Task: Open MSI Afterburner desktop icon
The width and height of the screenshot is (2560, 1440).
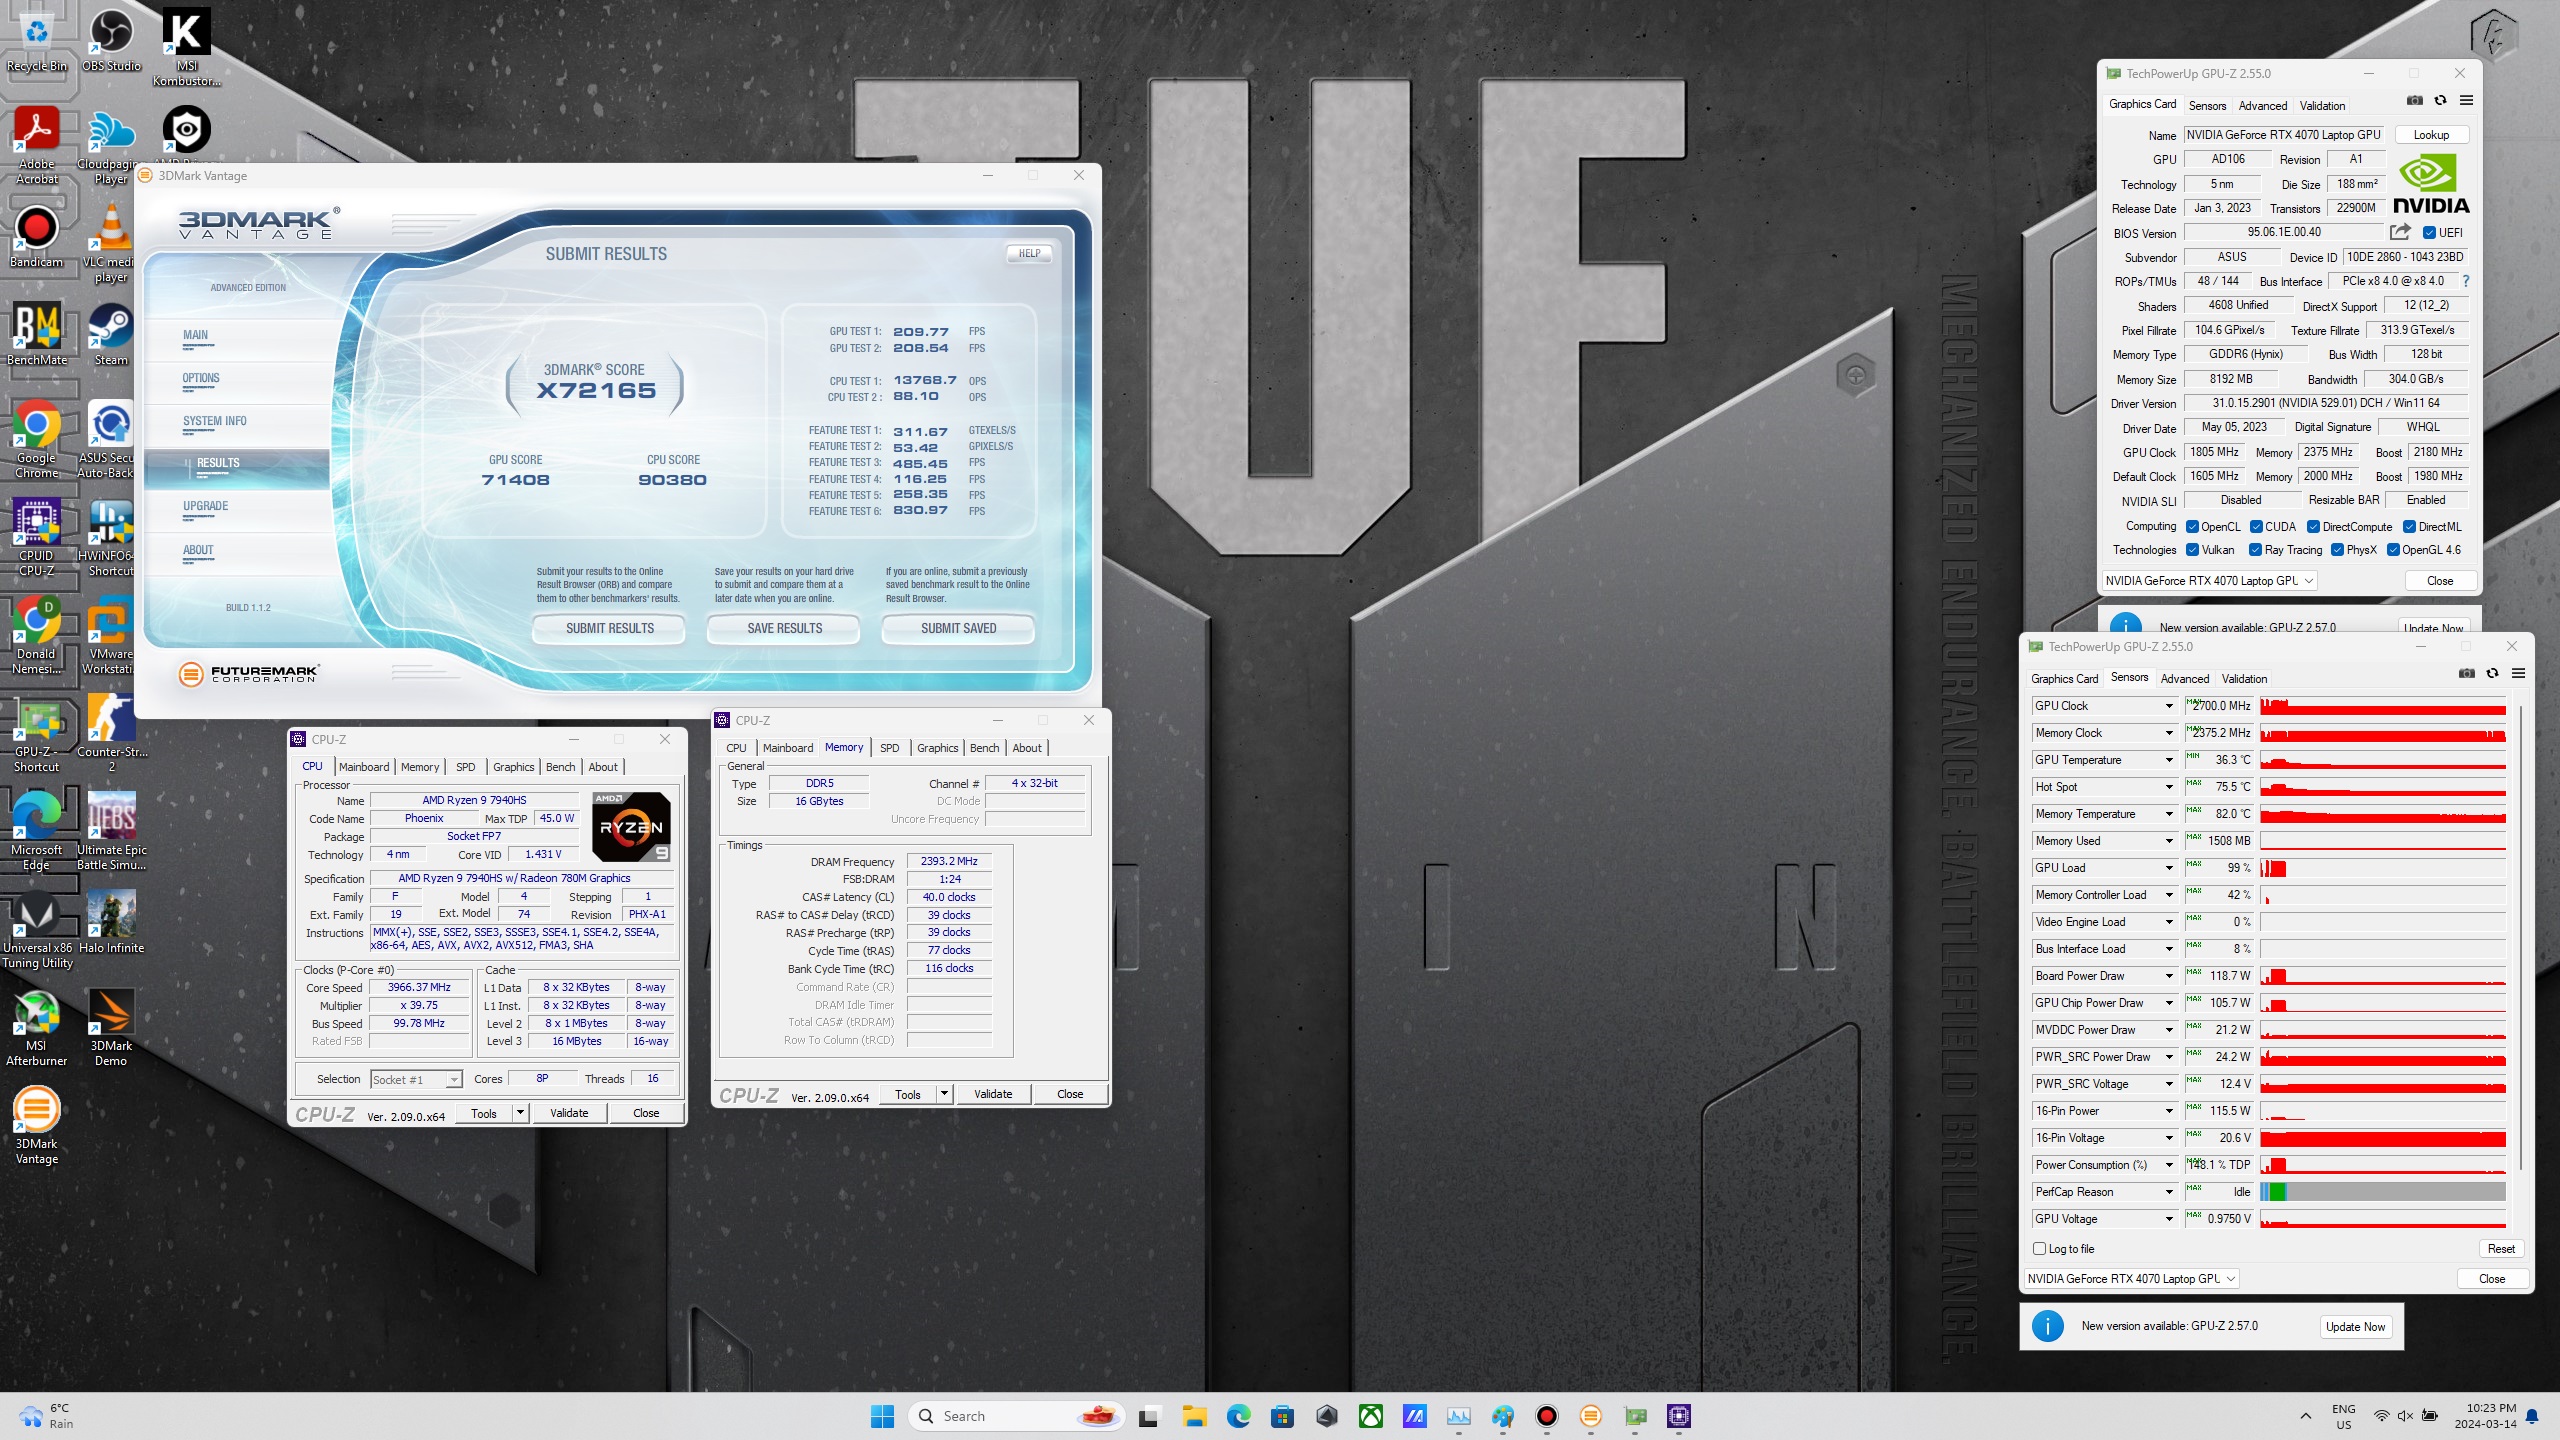Action: [37, 1027]
